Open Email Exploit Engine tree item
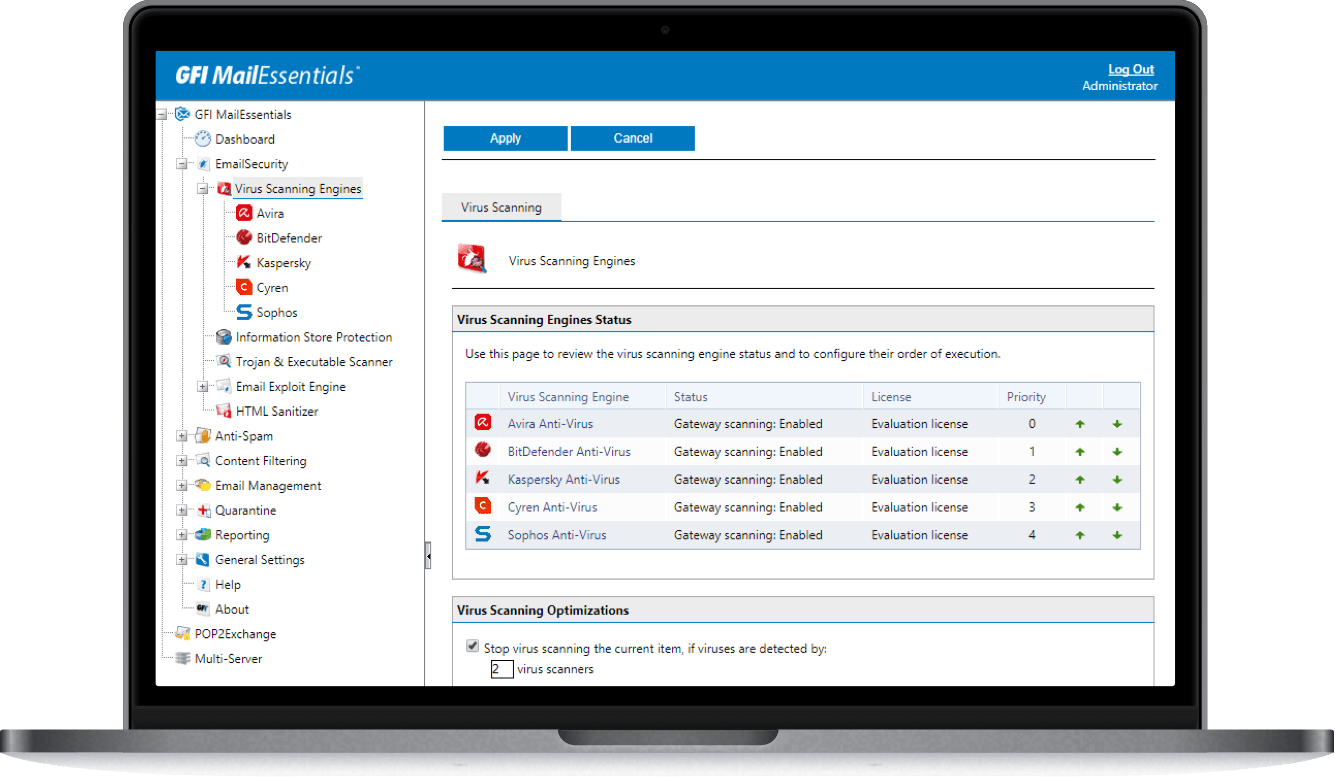1335x777 pixels. 291,386
